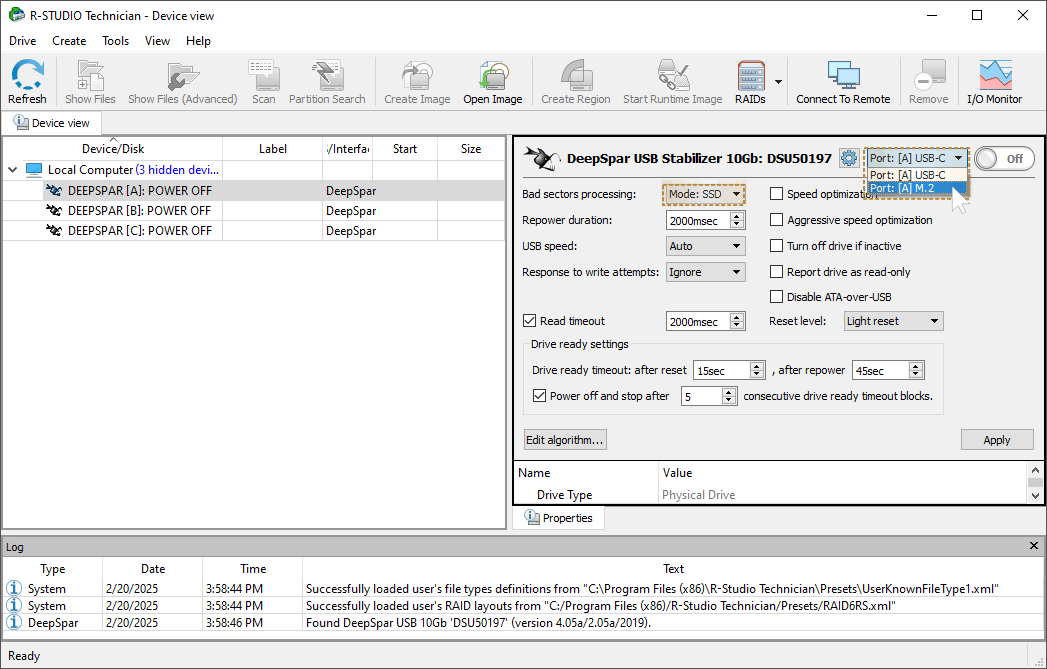Open Response to write attempts dropdown
This screenshot has width=1047, height=669.
(705, 272)
